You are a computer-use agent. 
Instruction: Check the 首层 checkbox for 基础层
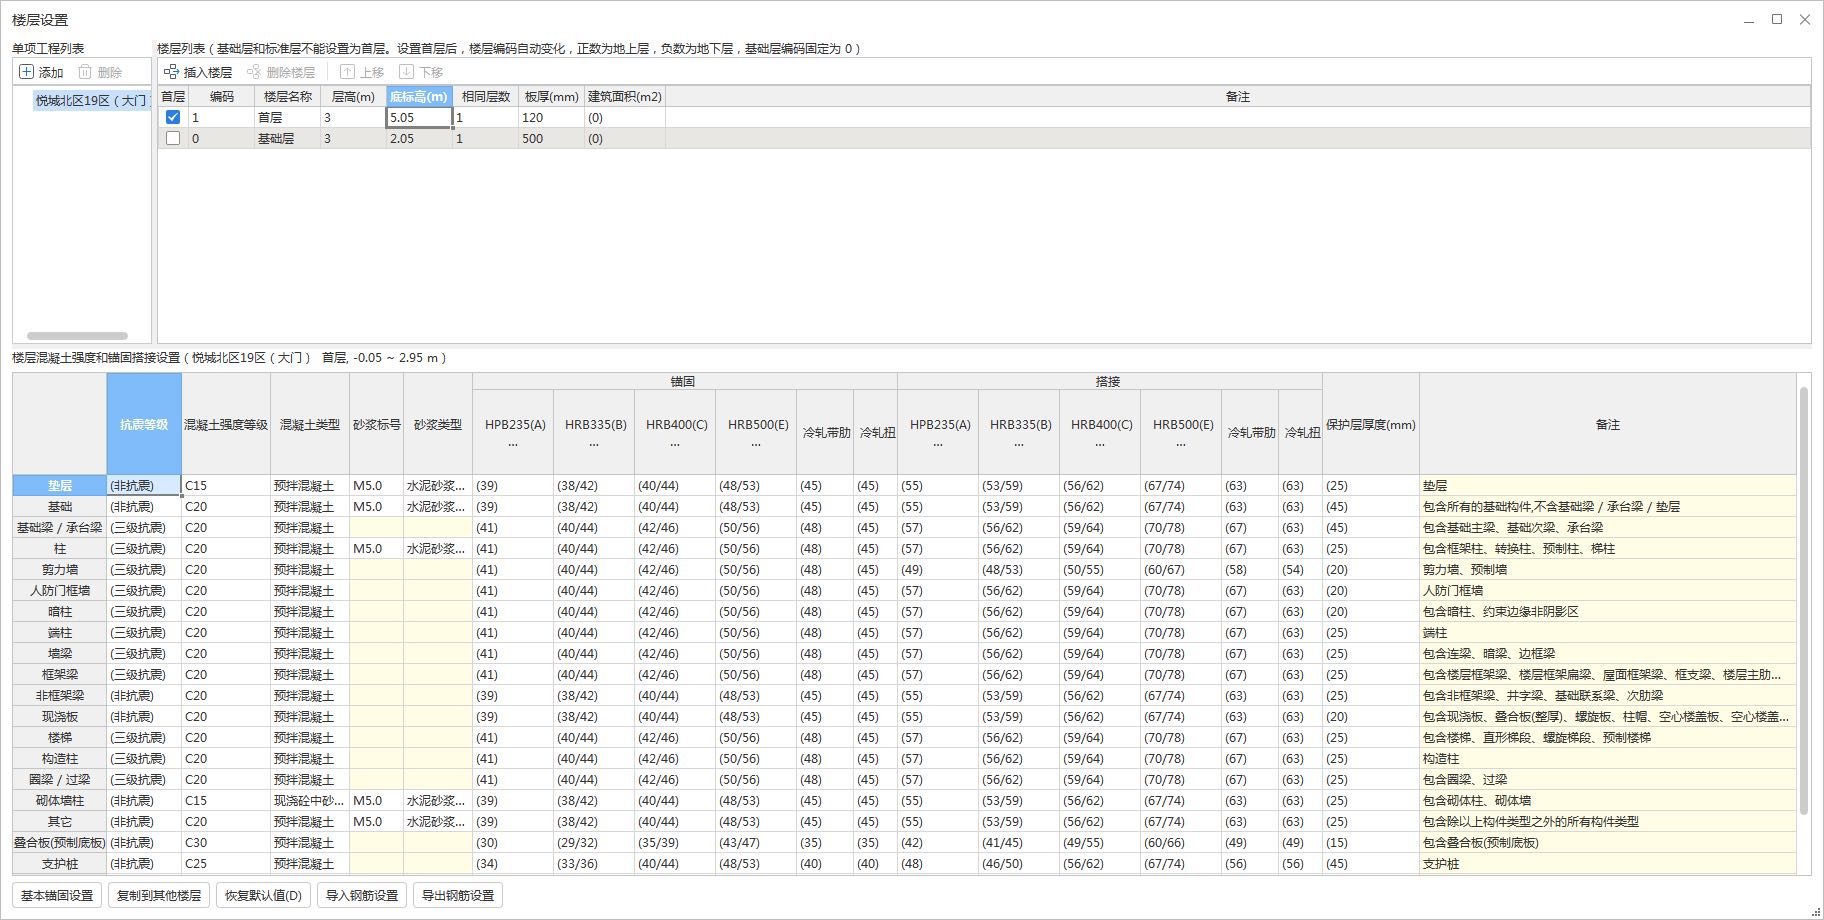(173, 138)
